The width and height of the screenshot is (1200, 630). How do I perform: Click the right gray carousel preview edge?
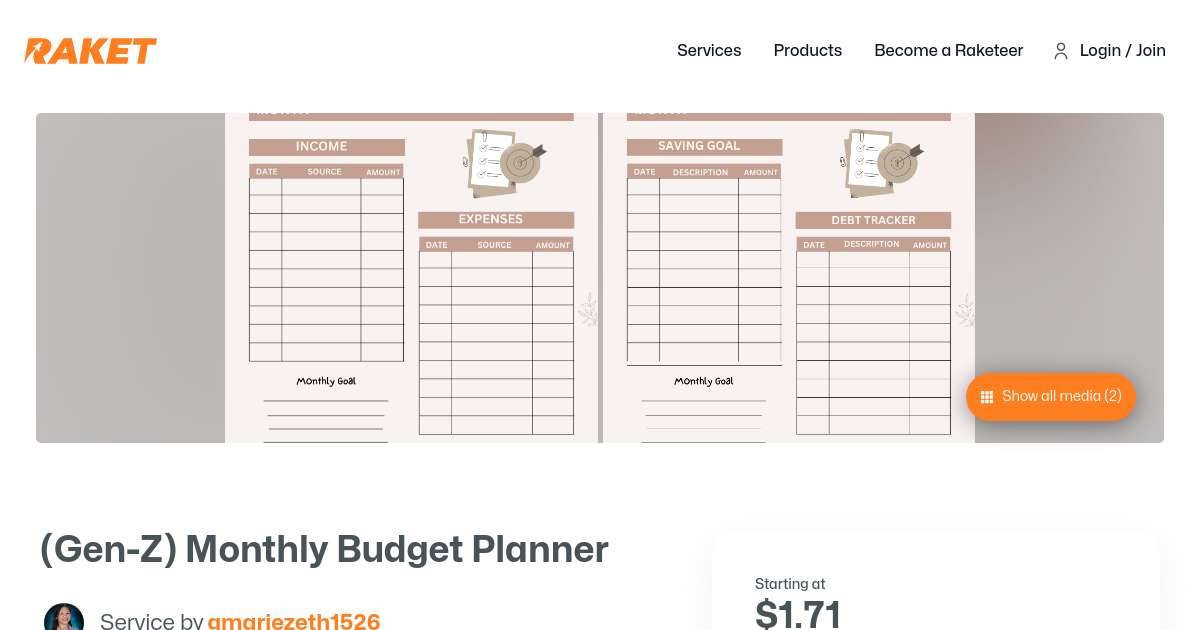click(1068, 278)
